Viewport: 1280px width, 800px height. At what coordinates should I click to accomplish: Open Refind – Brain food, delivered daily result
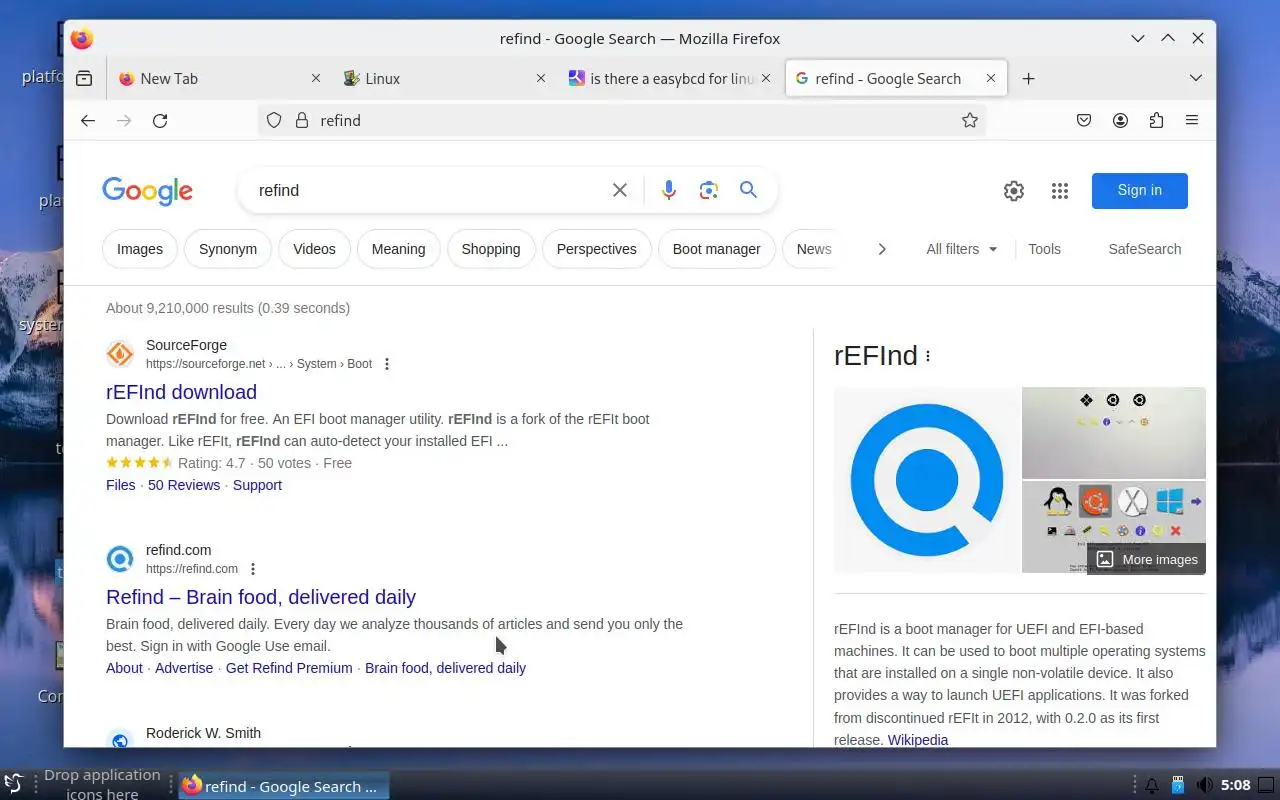point(261,597)
